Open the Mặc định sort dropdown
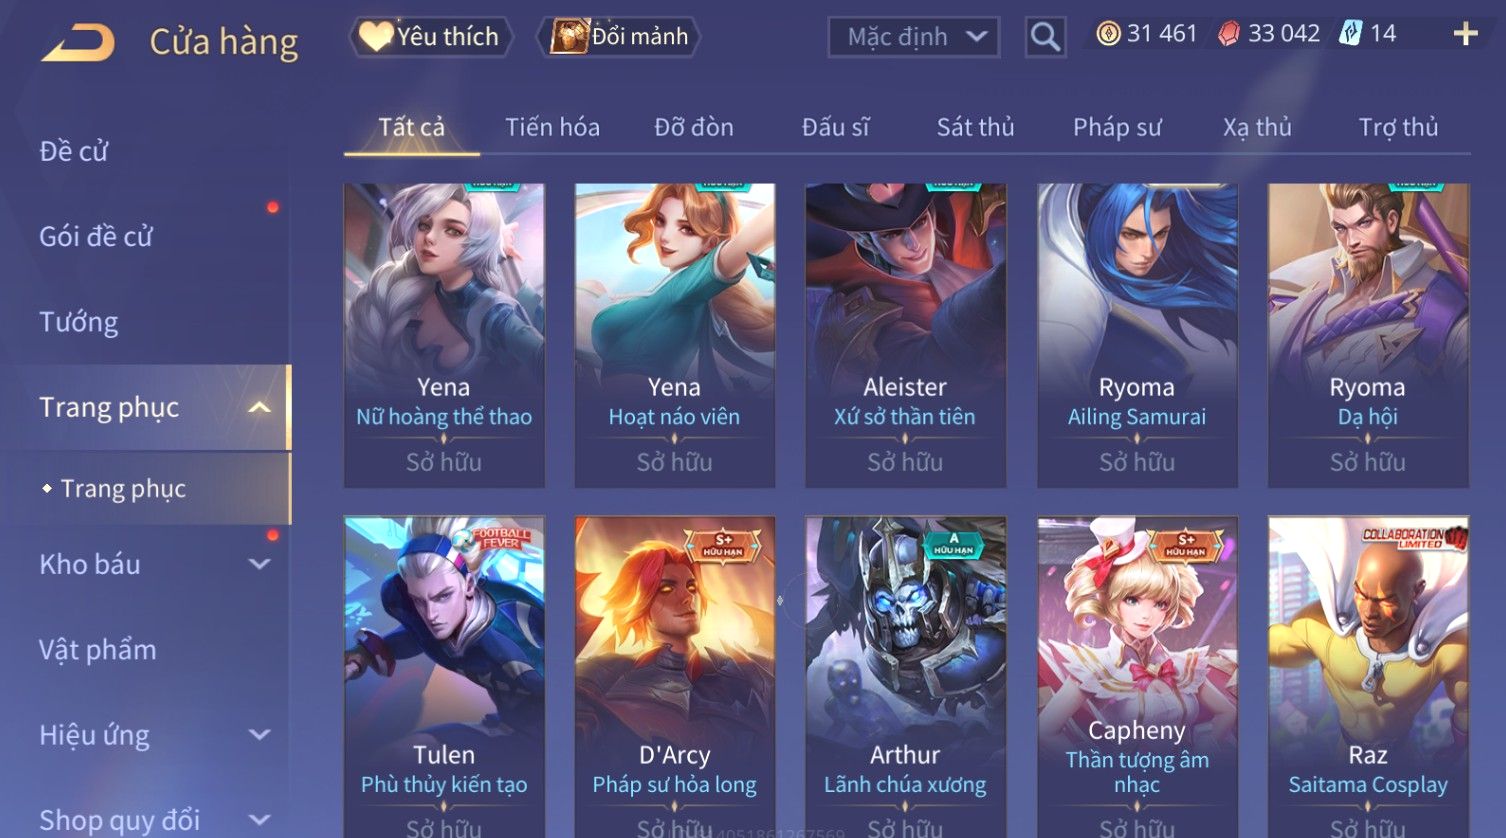1506x838 pixels. point(913,37)
